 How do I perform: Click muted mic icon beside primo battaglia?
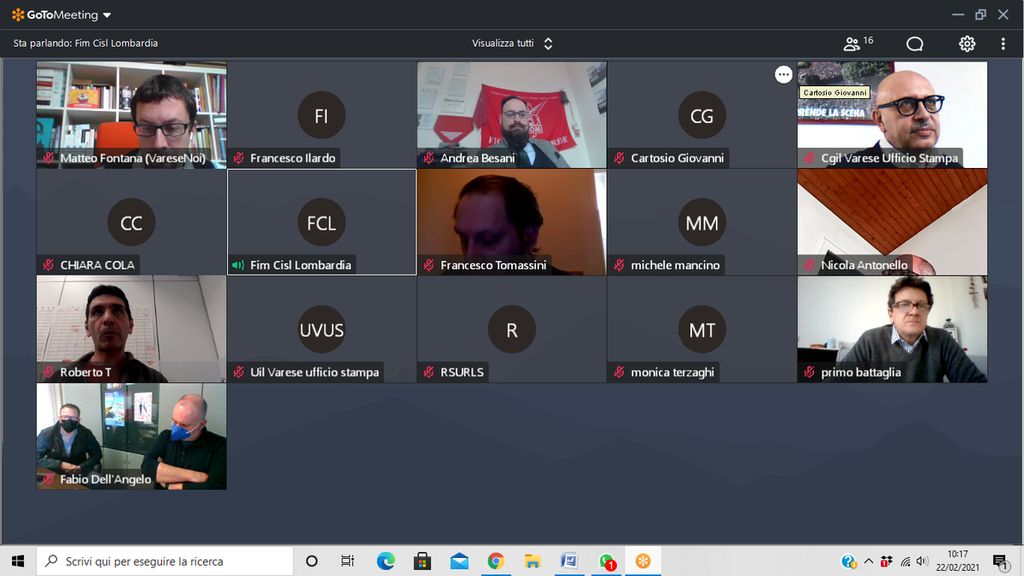tap(809, 372)
